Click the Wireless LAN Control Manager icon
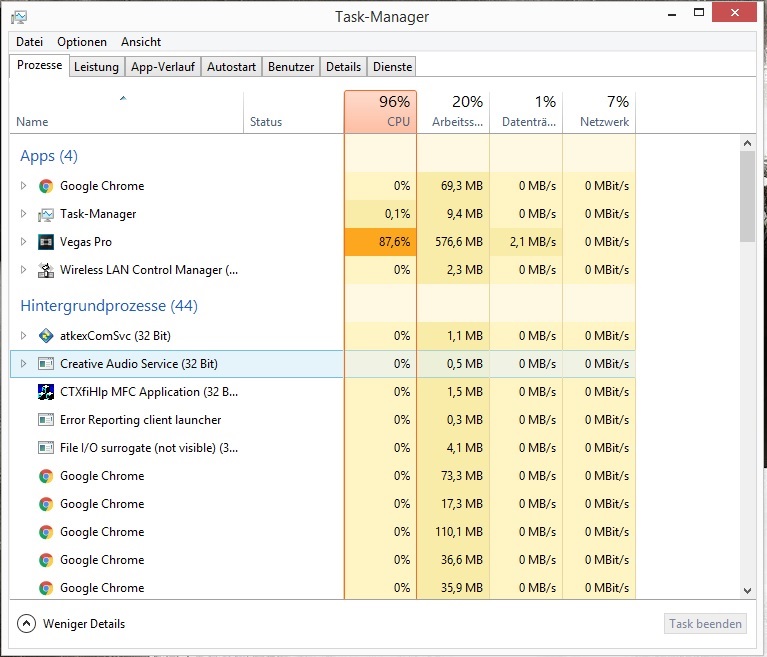This screenshot has height=657, width=767. coord(46,270)
